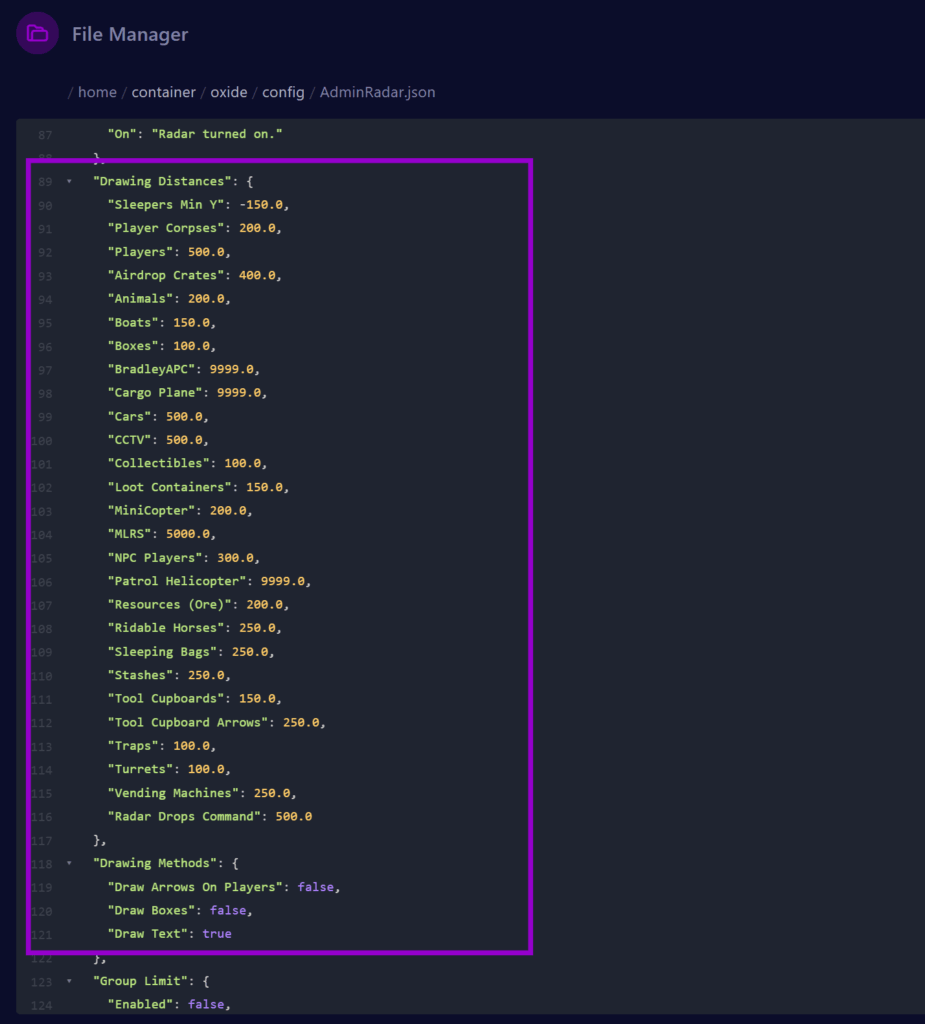The width and height of the screenshot is (925, 1024).
Task: Place cursor on "Sleepers Min Y" value -150.0
Action: pyautogui.click(x=261, y=204)
